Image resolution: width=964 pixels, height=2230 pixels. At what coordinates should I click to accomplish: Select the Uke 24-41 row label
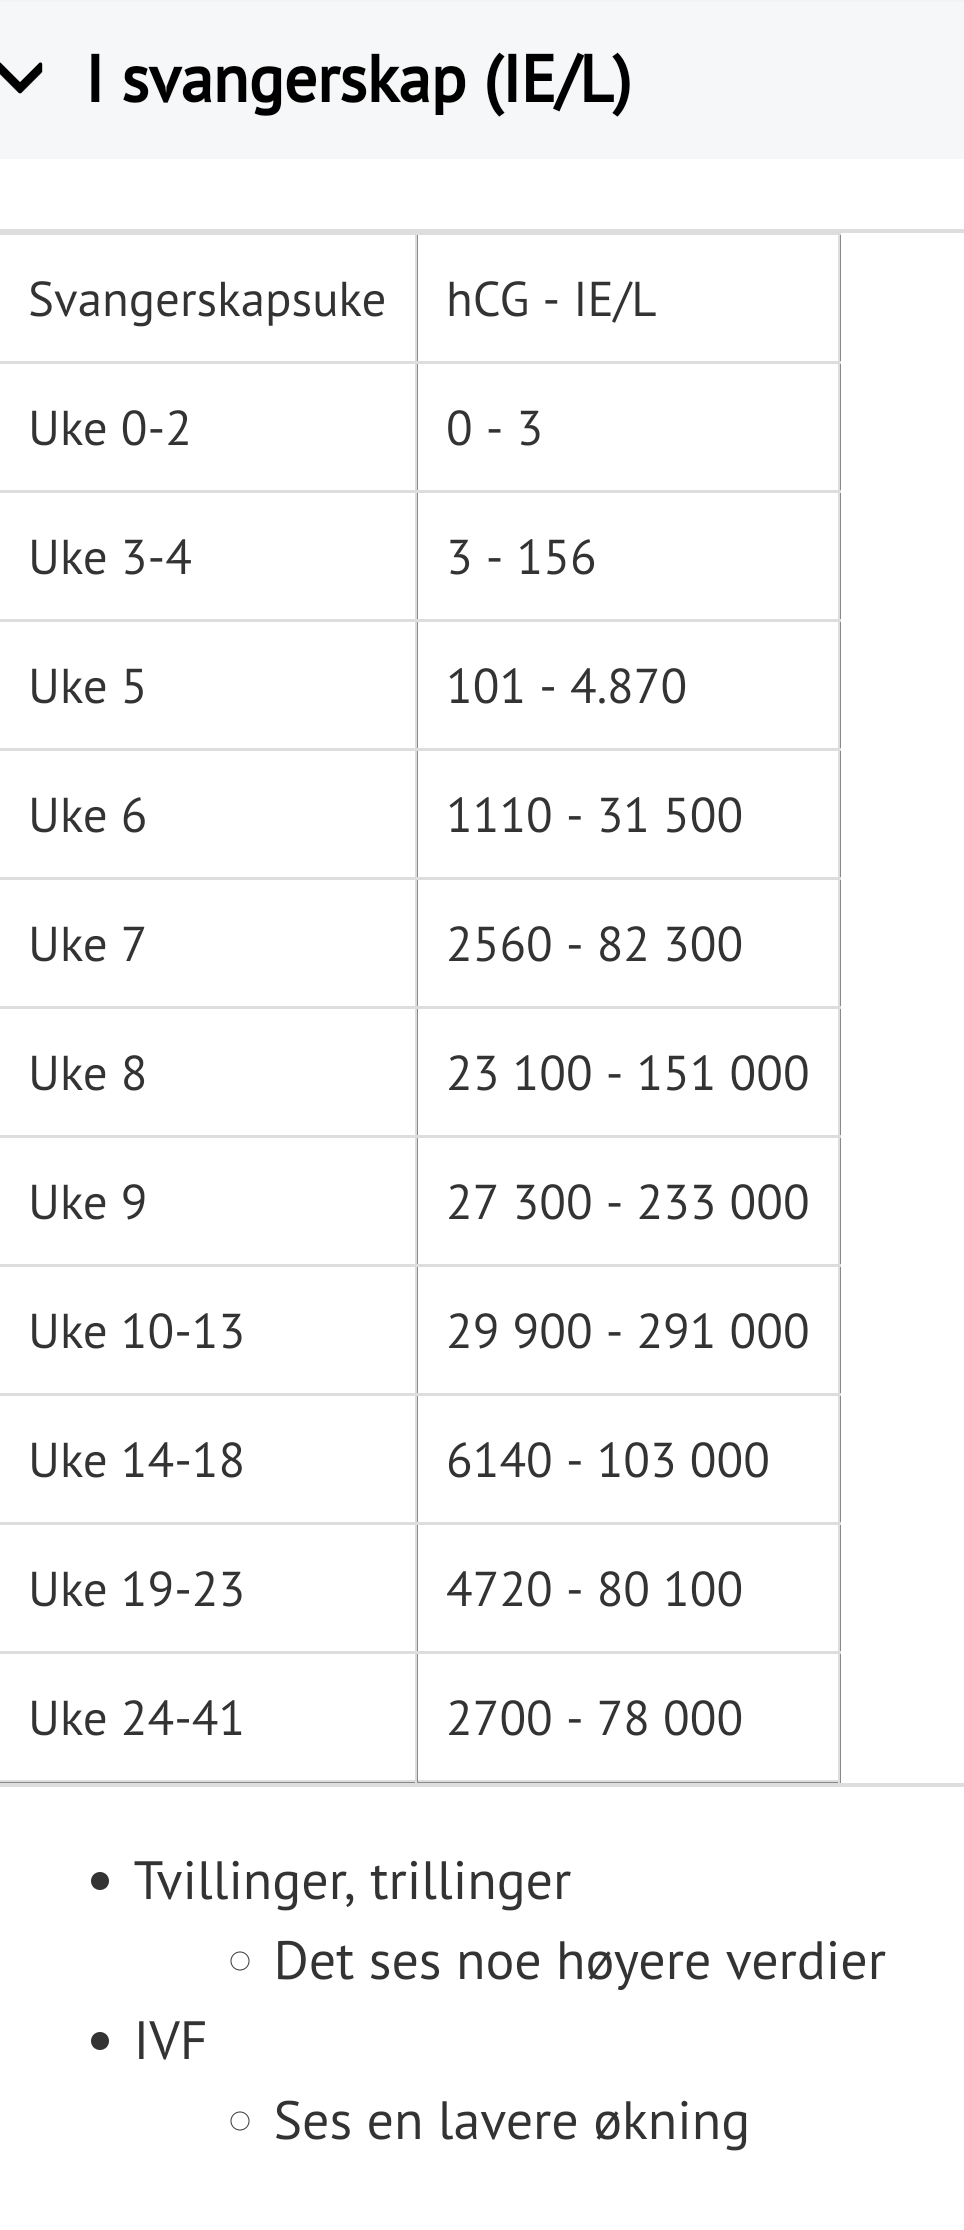coord(137,1719)
